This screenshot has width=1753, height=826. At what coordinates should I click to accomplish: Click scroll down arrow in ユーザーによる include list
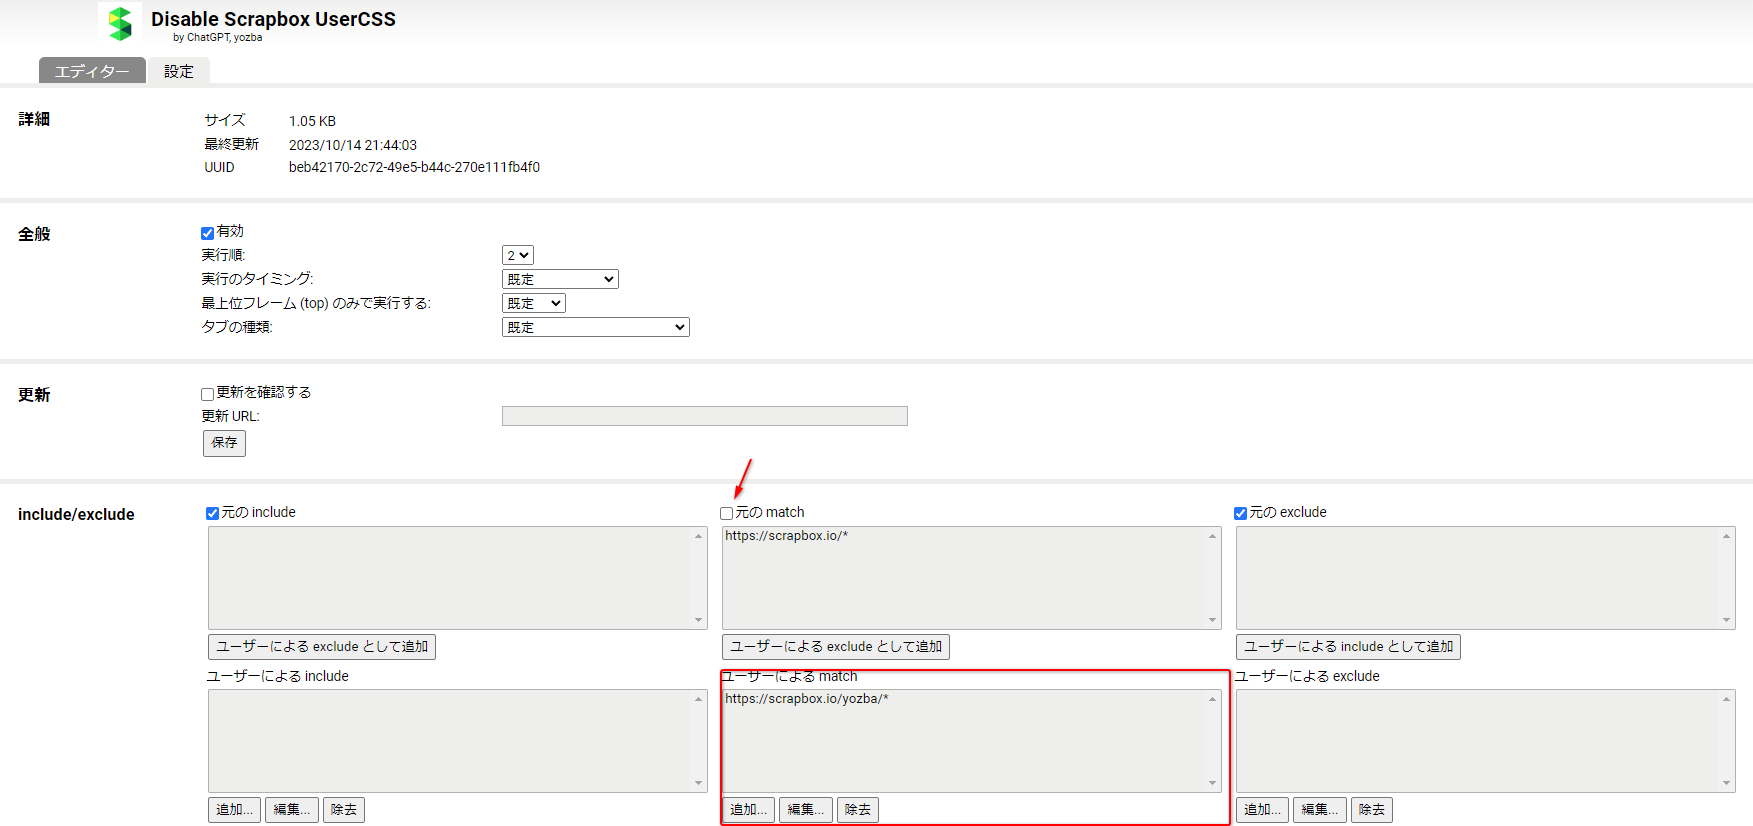(x=699, y=783)
